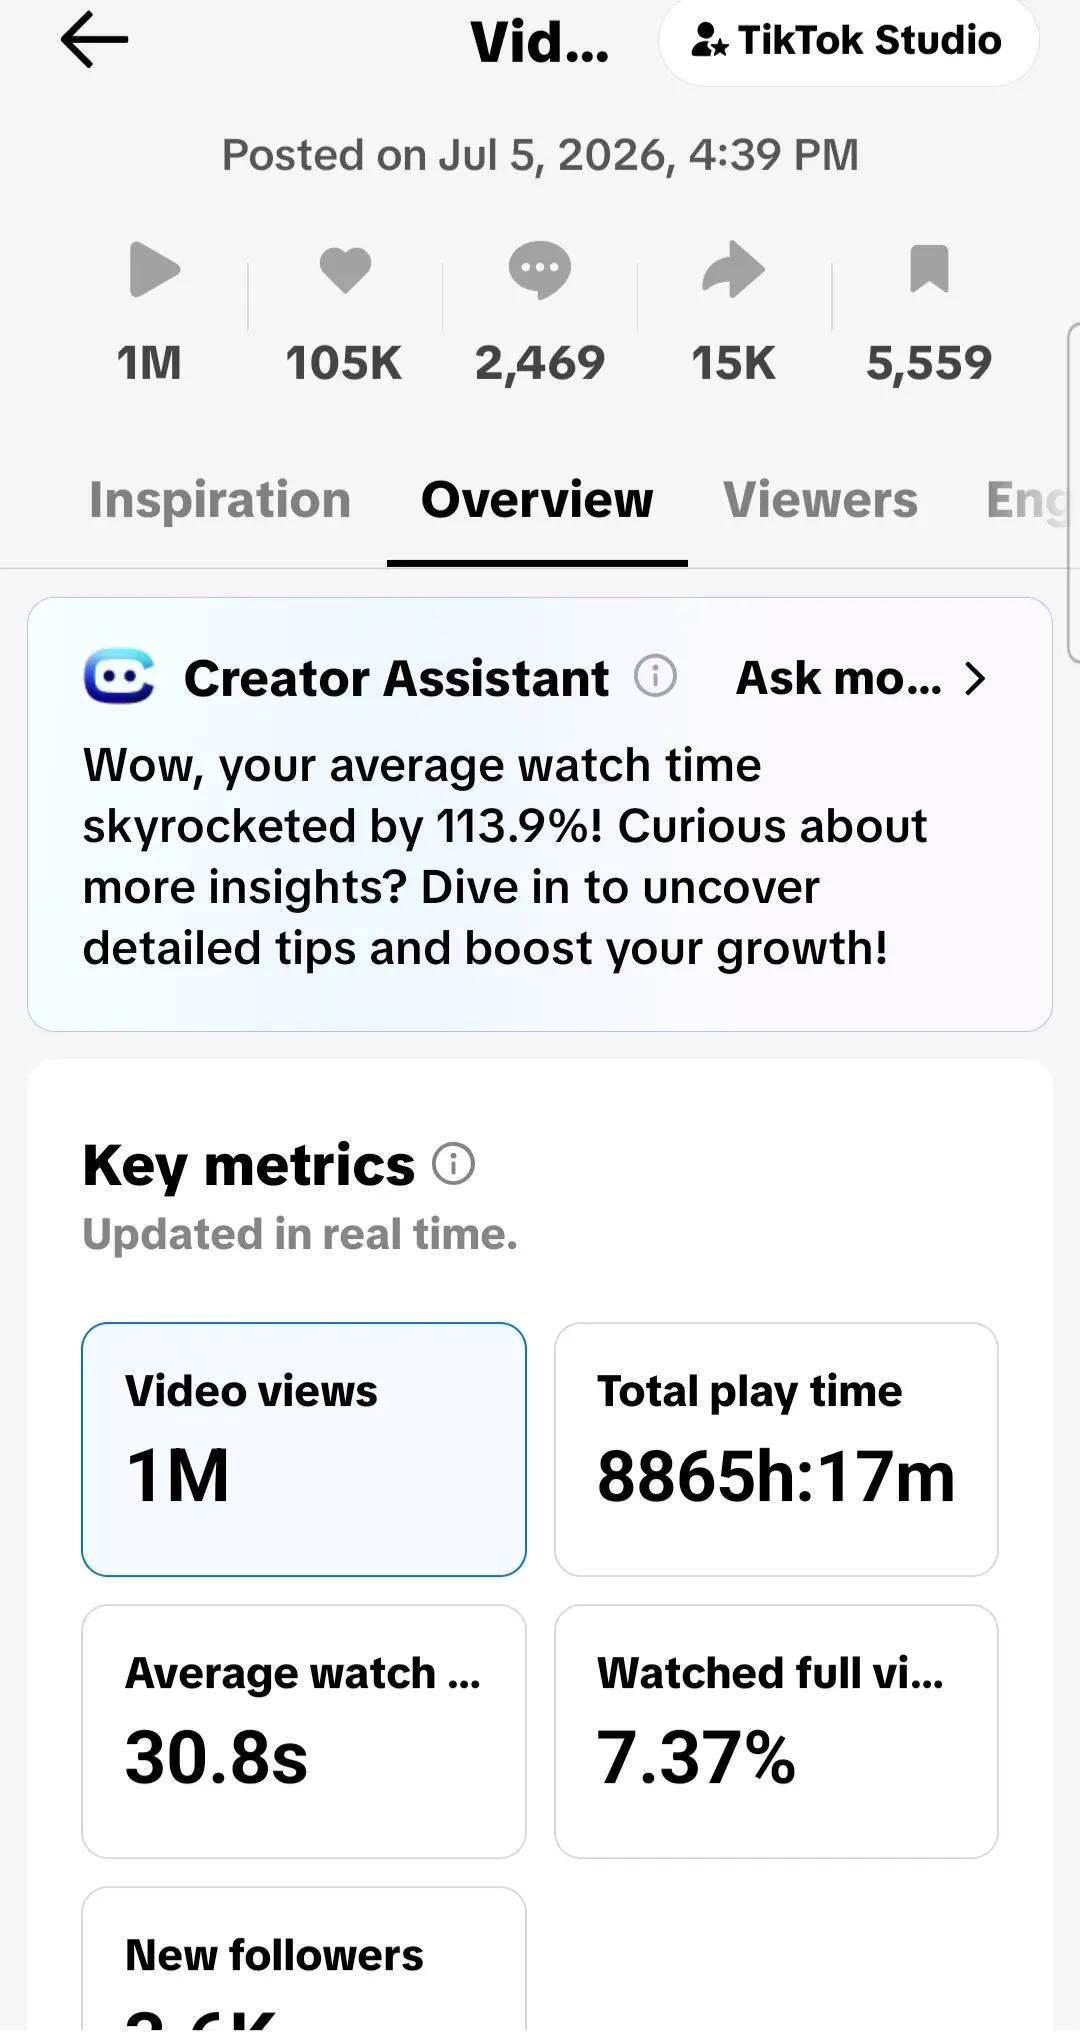Open the Key metrics info icon
Image resolution: width=1080 pixels, height=2044 pixels.
(453, 1163)
